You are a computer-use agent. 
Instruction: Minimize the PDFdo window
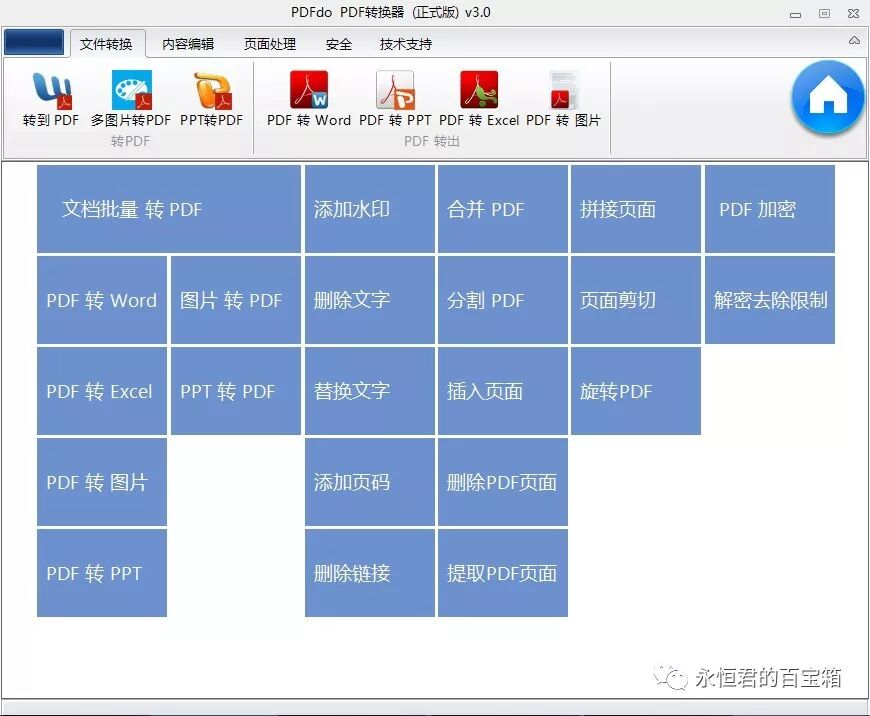(x=796, y=14)
